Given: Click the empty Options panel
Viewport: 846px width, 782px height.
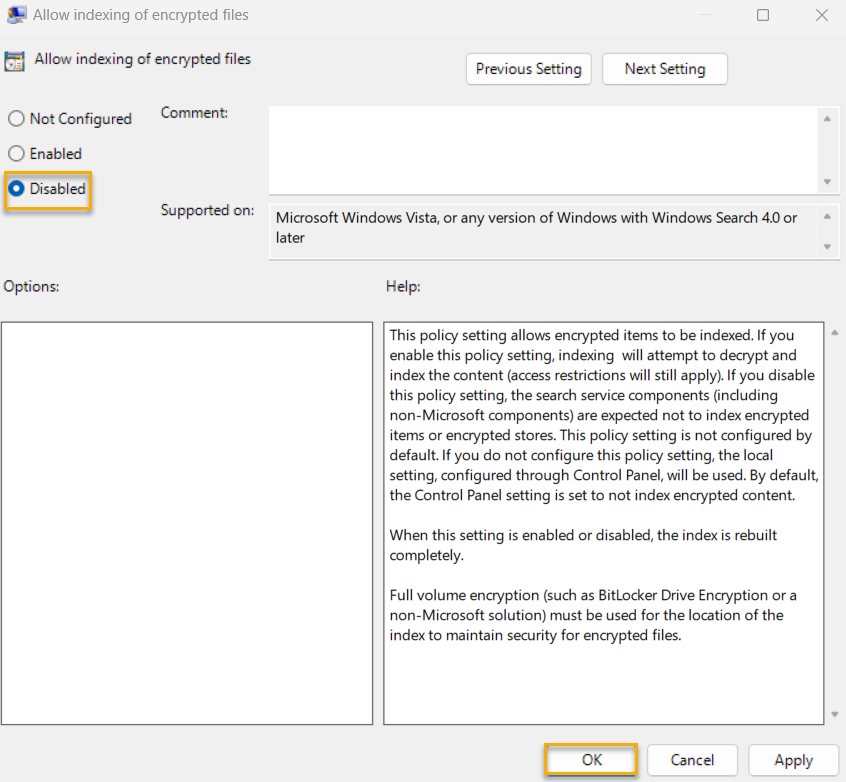Looking at the screenshot, I should (x=187, y=520).
